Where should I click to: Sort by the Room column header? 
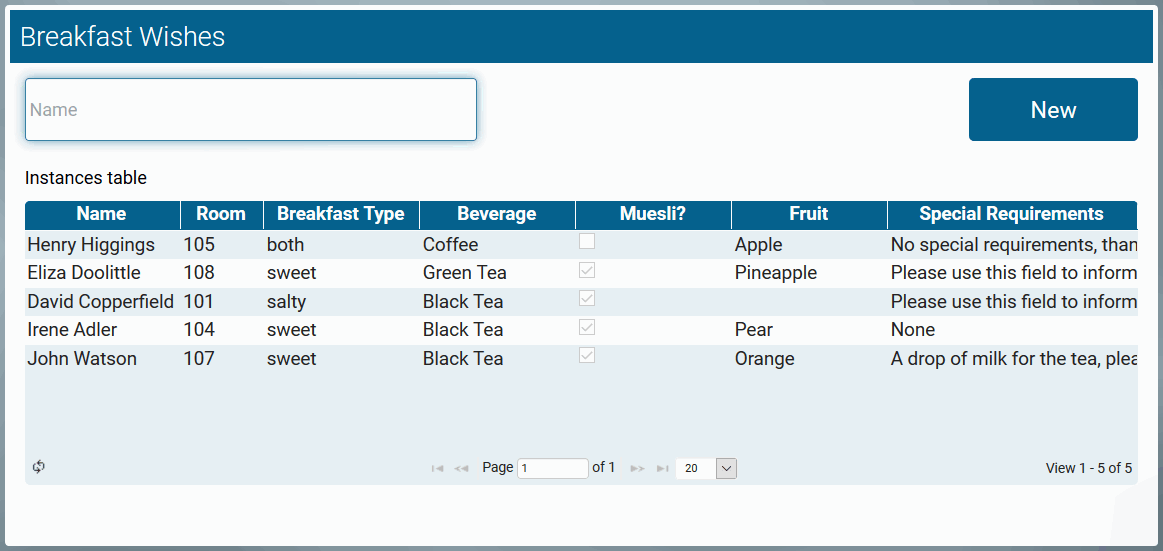click(221, 214)
